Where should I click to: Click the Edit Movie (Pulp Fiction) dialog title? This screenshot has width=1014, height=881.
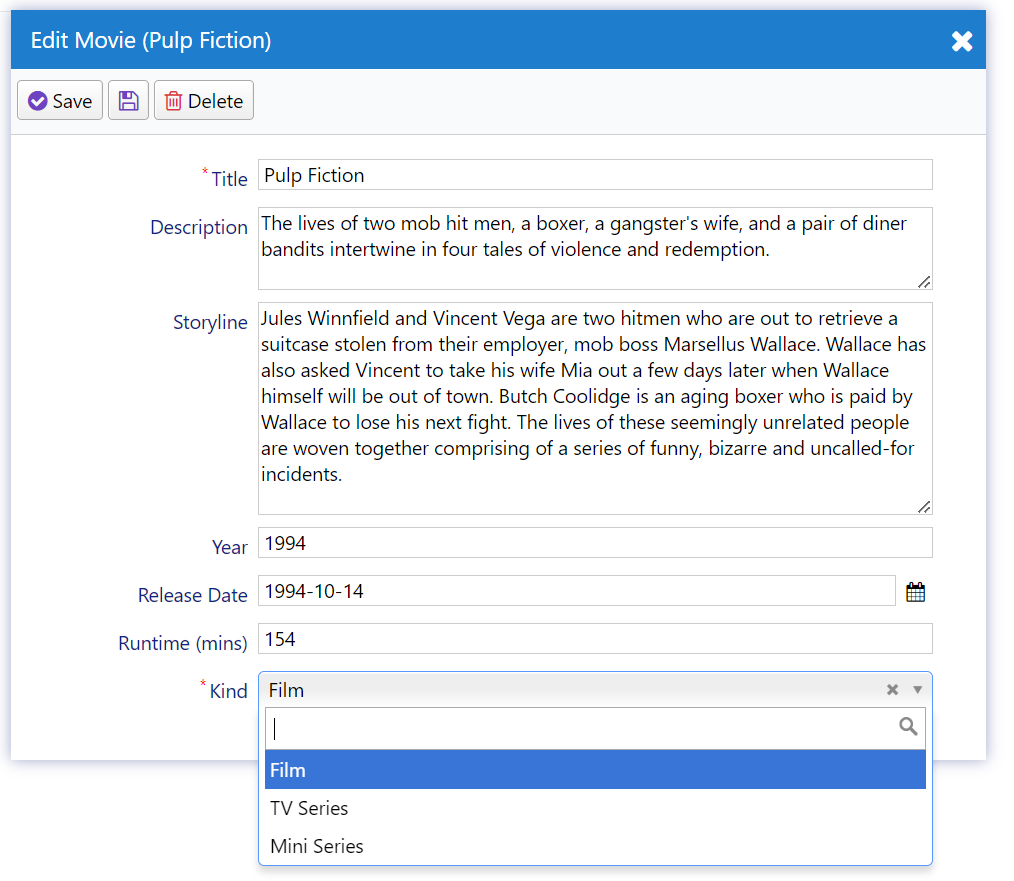[151, 40]
